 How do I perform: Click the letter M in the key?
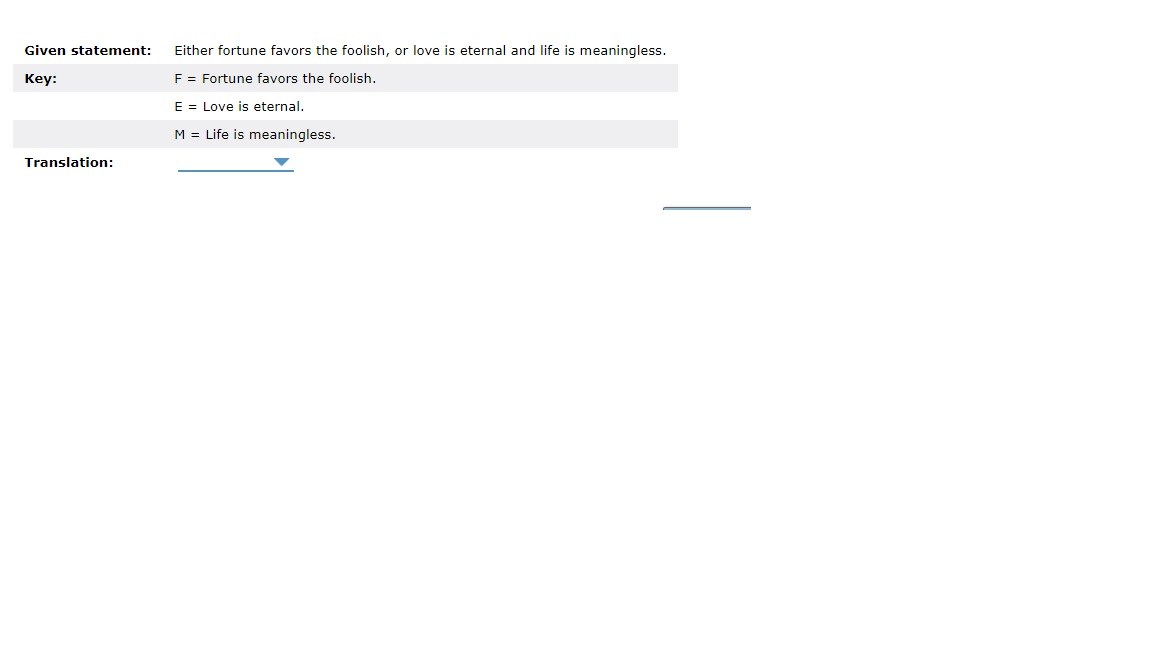point(180,134)
